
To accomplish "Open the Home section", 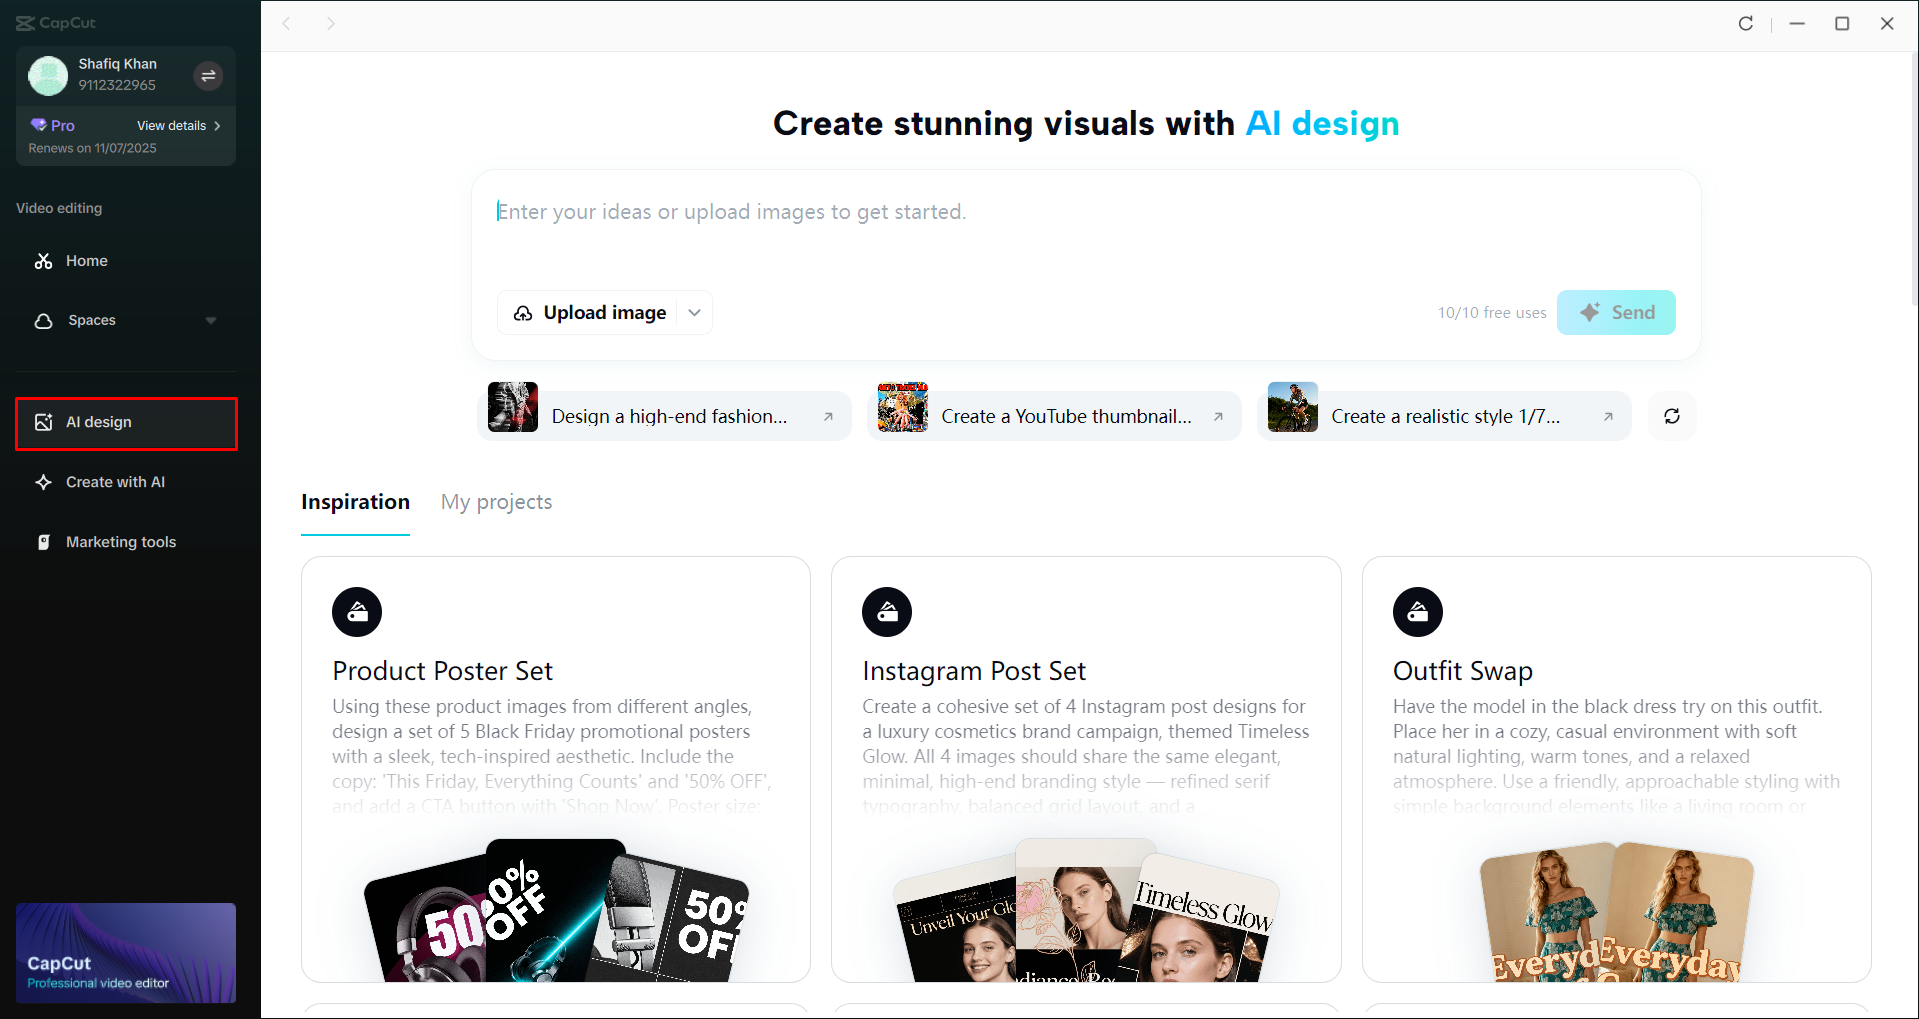I will click(x=85, y=260).
